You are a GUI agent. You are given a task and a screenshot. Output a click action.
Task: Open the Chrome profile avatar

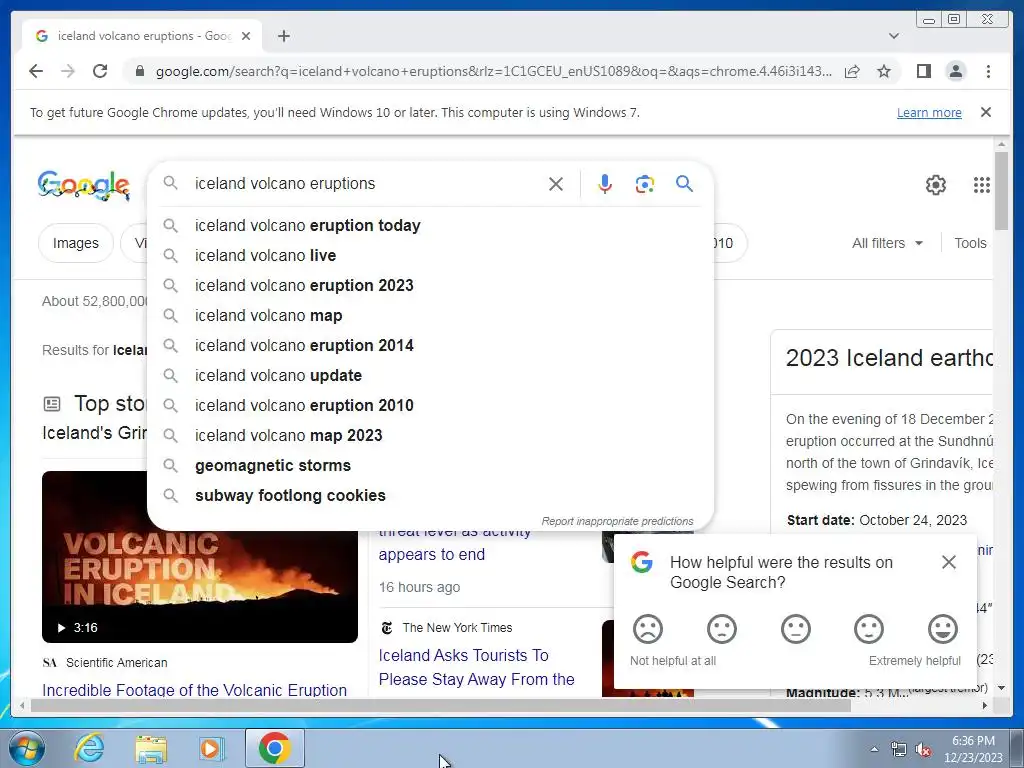[955, 71]
